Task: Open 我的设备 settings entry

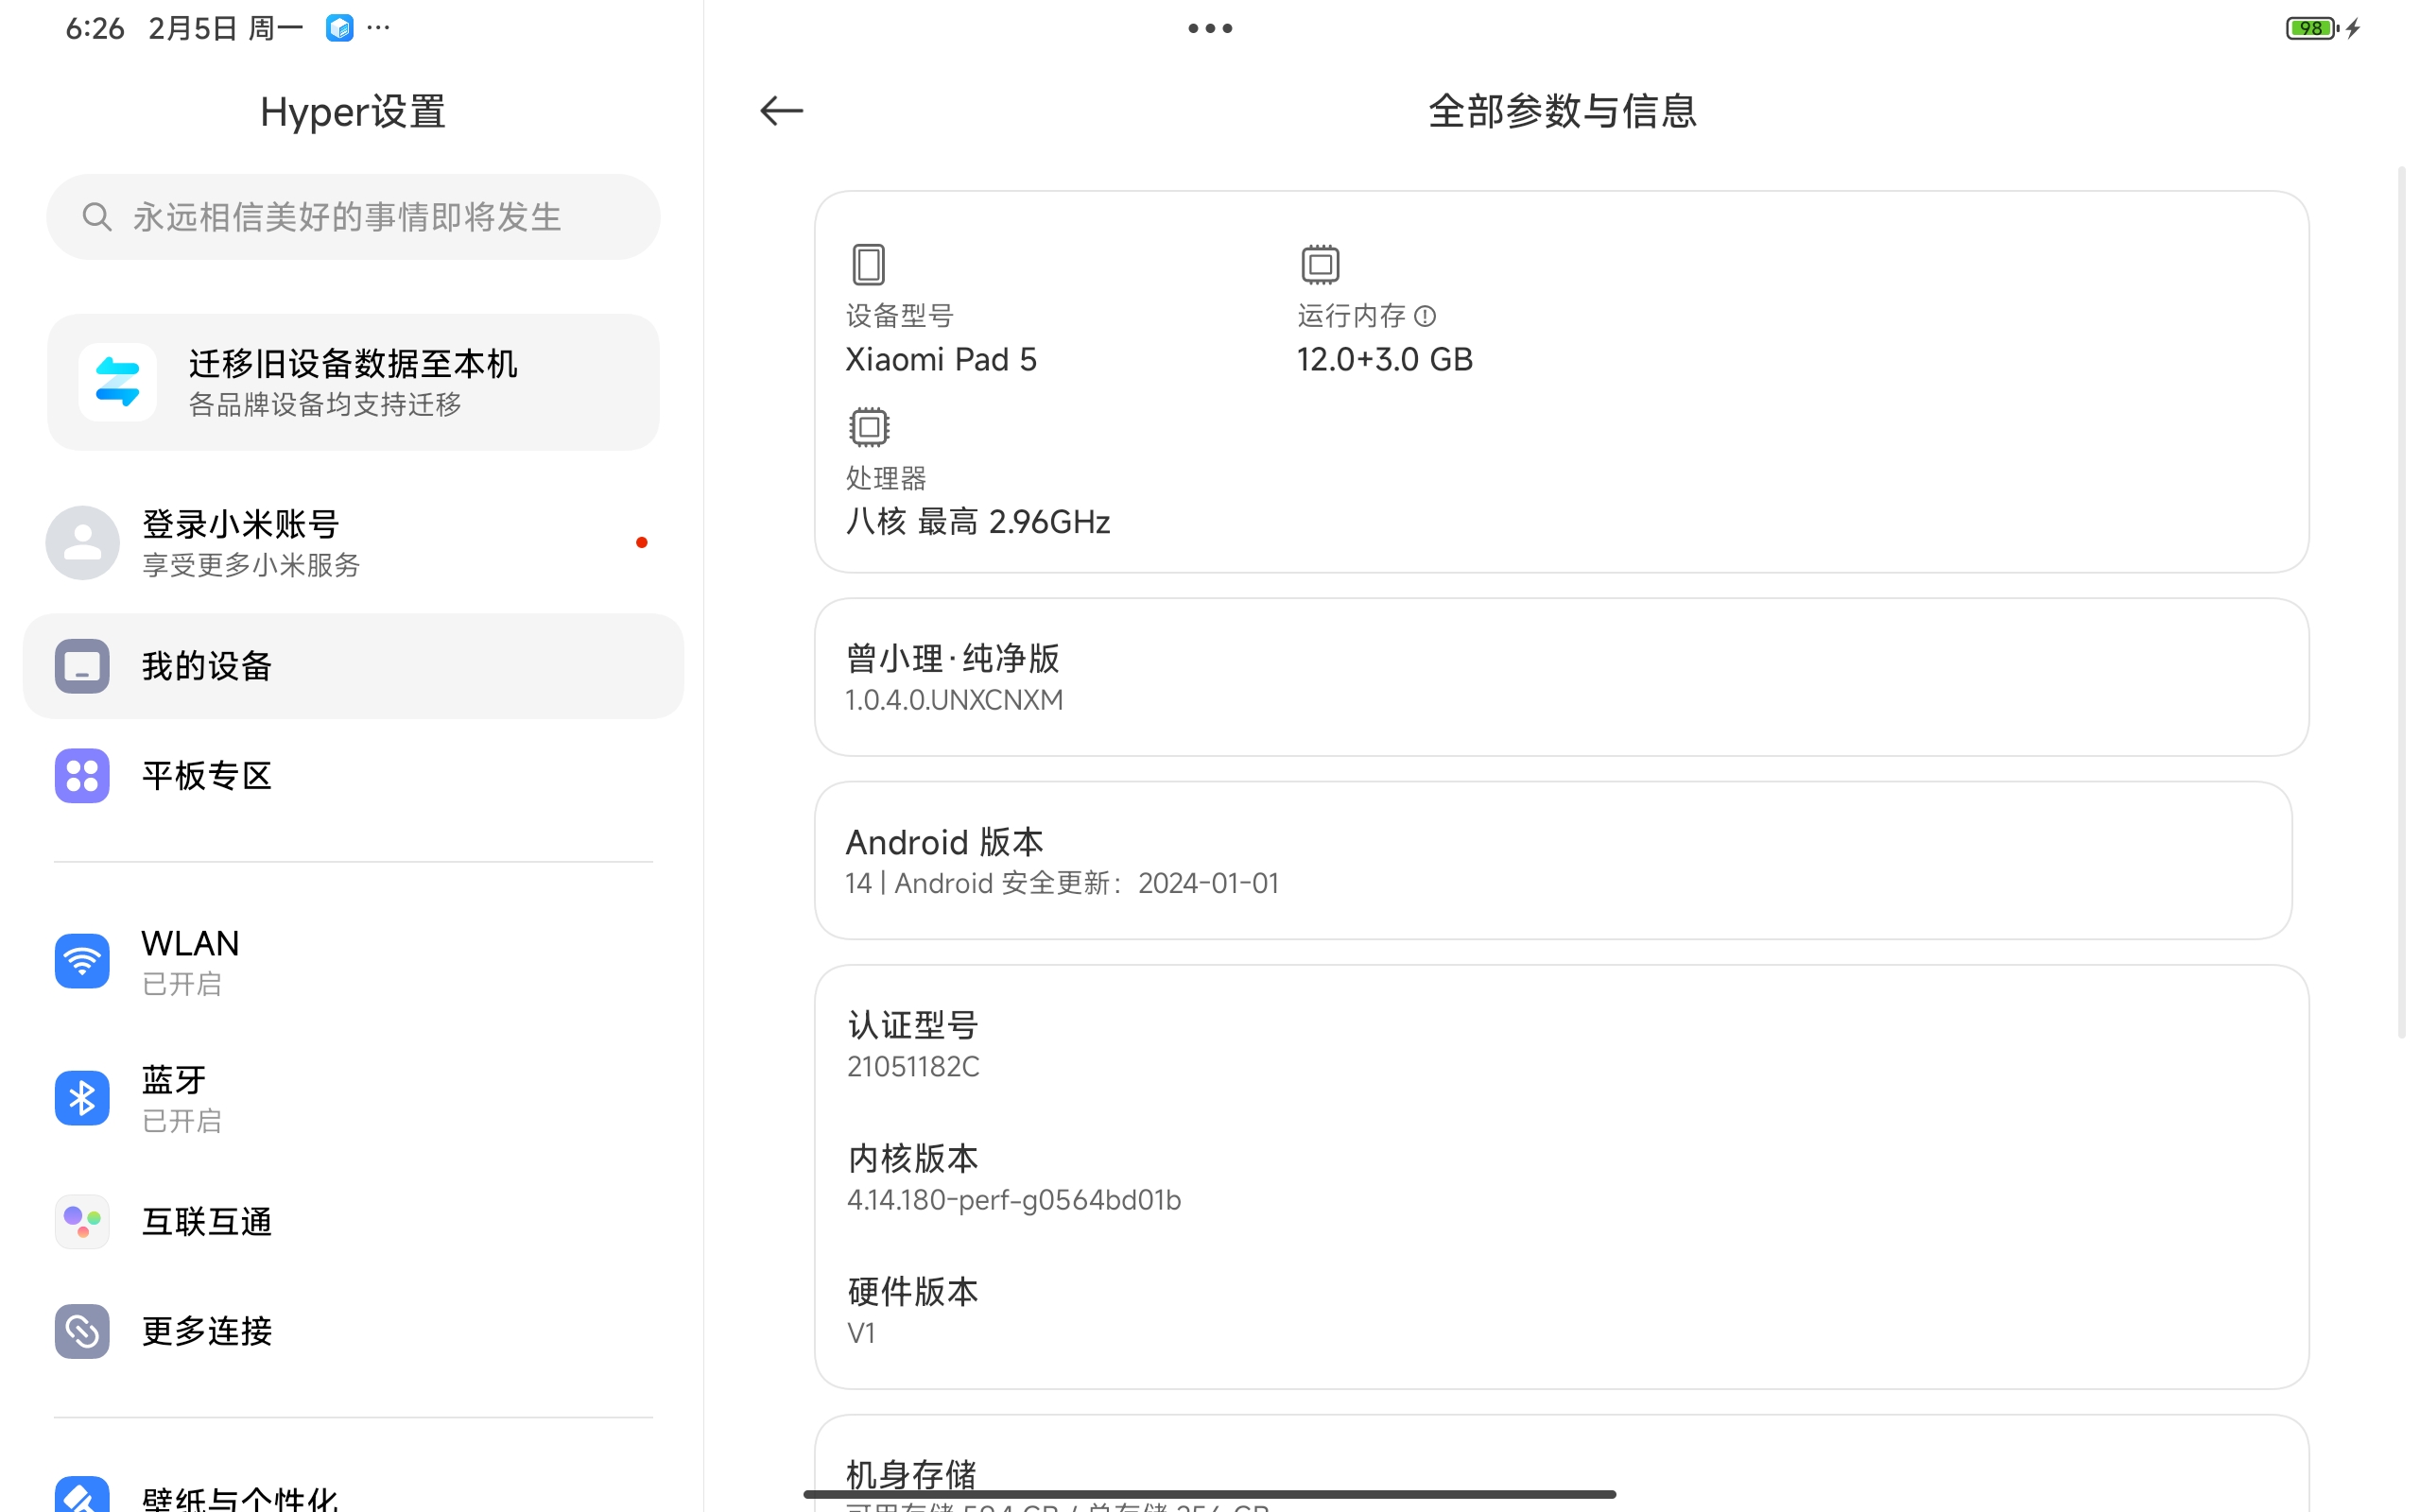Action: tap(353, 666)
